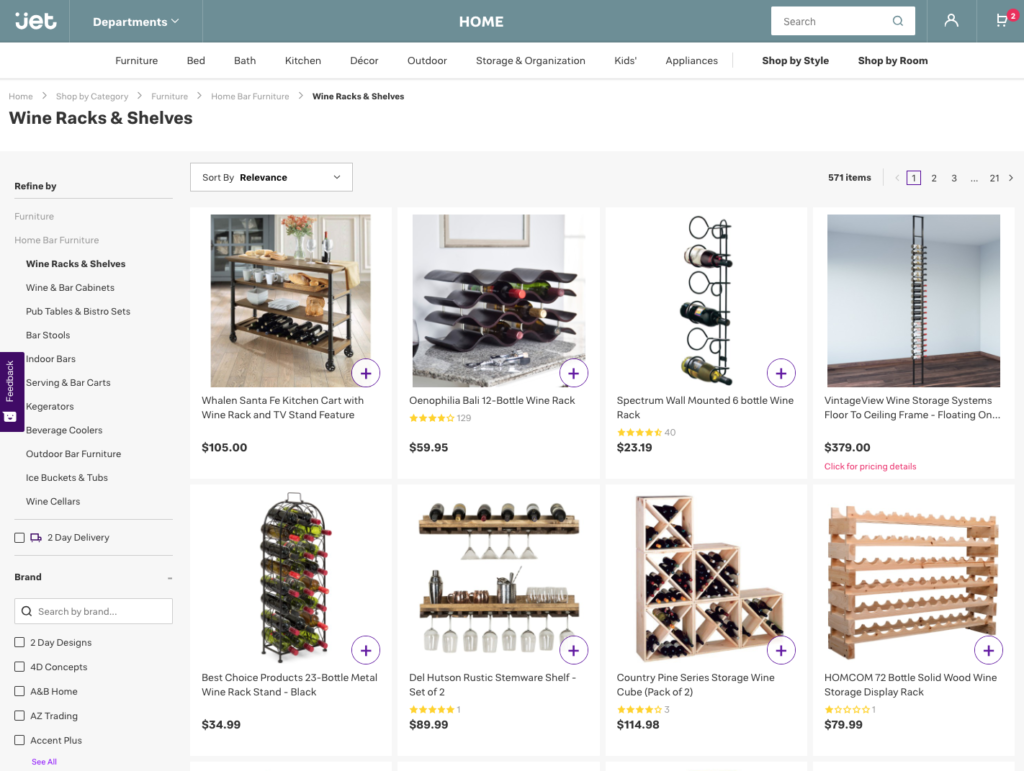Go to next results page arrow
The image size is (1024, 771).
click(1011, 178)
